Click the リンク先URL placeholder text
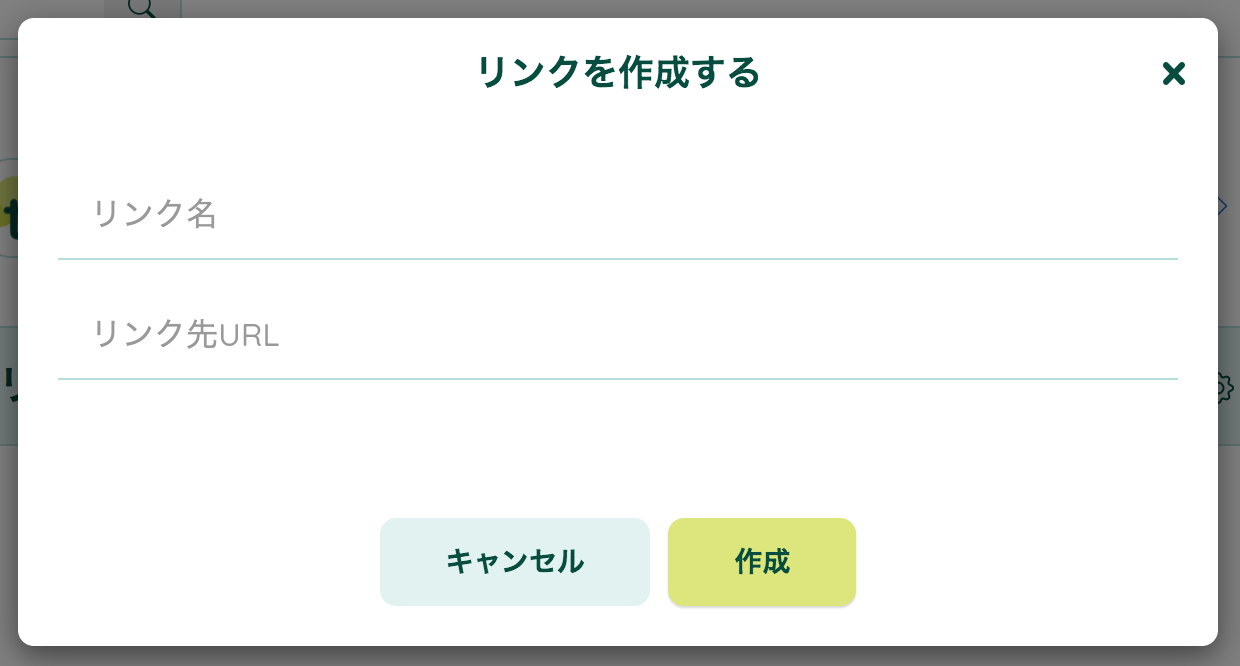1240x666 pixels. pyautogui.click(x=186, y=334)
